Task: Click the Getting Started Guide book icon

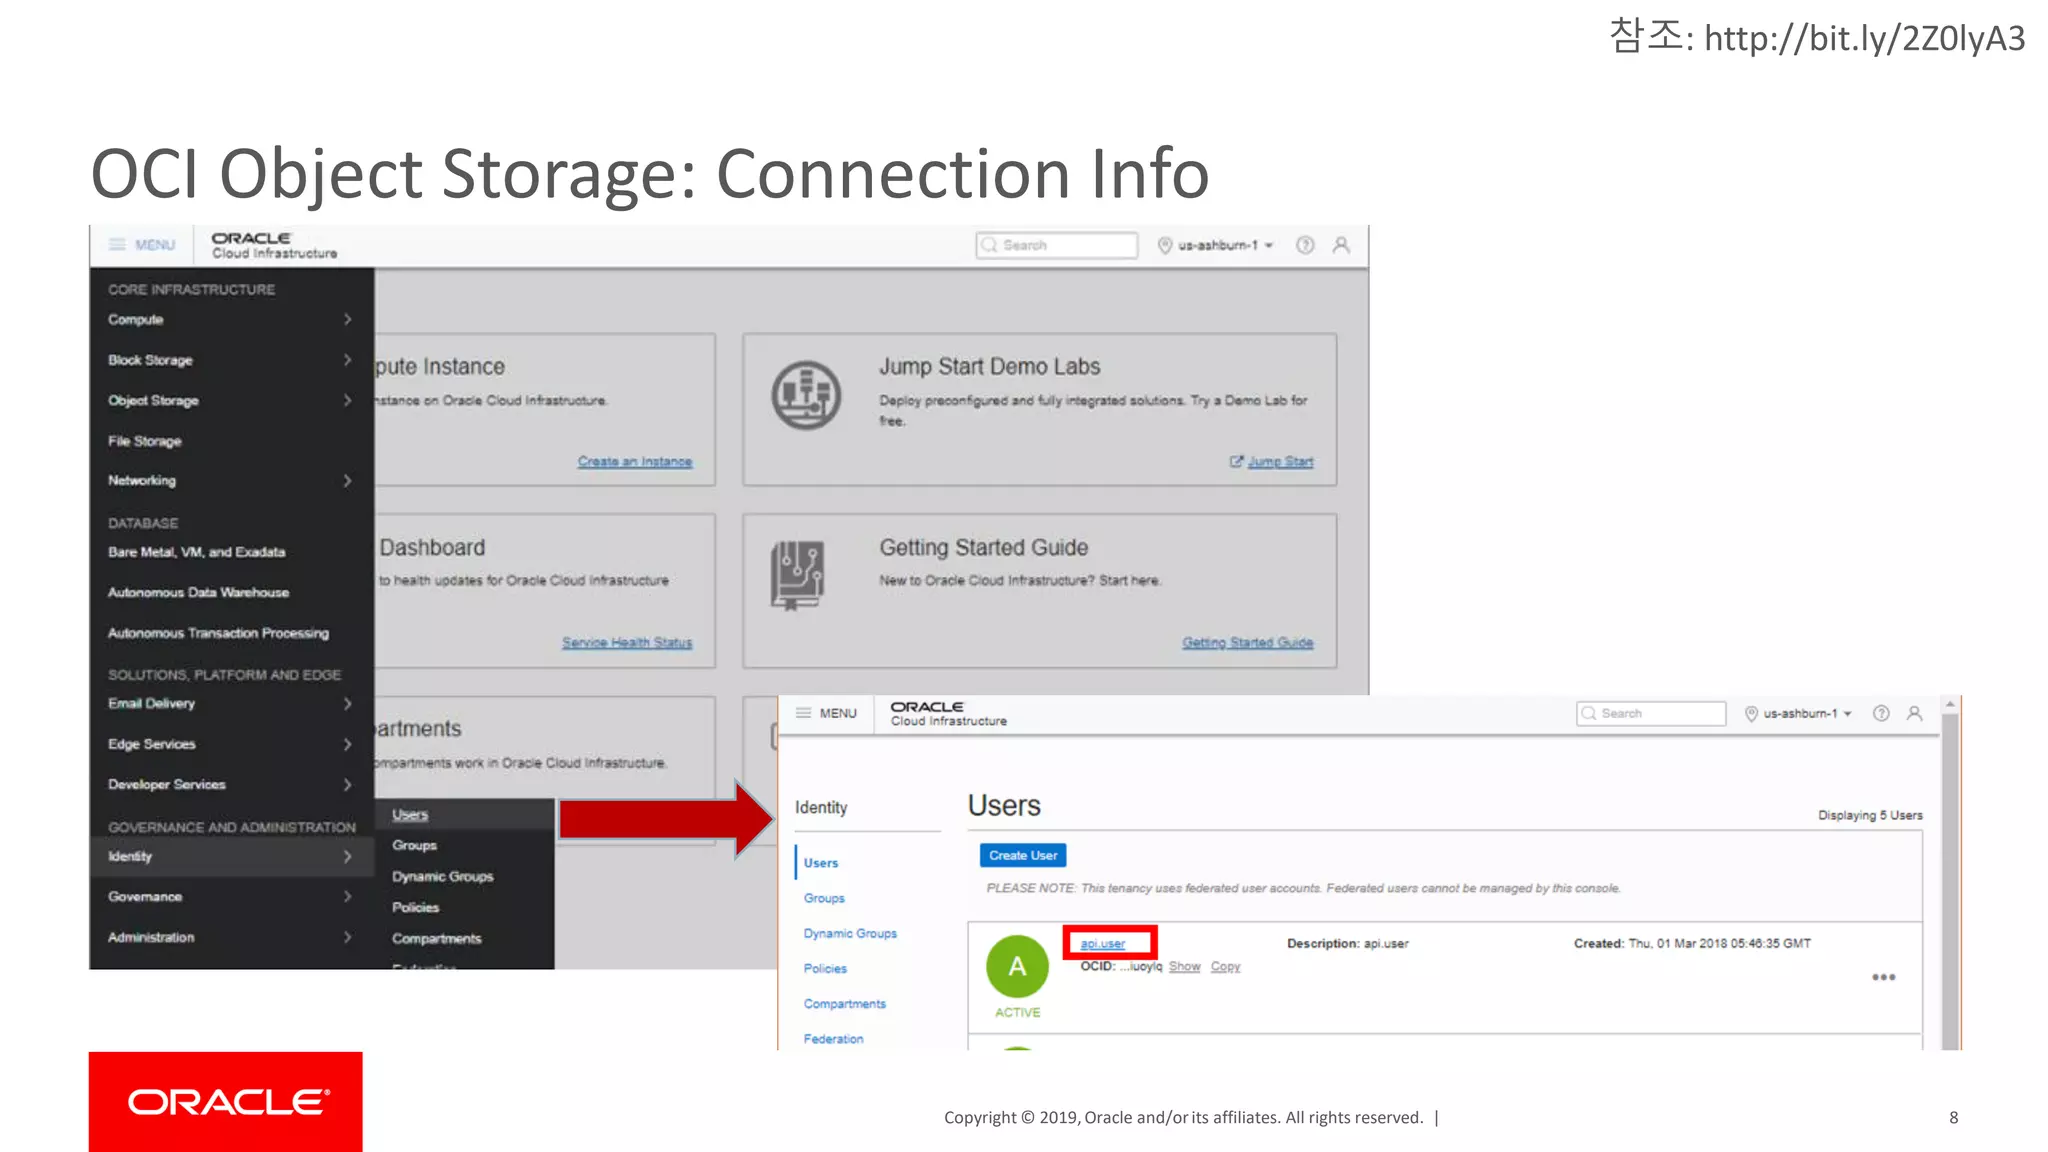Action: click(797, 575)
